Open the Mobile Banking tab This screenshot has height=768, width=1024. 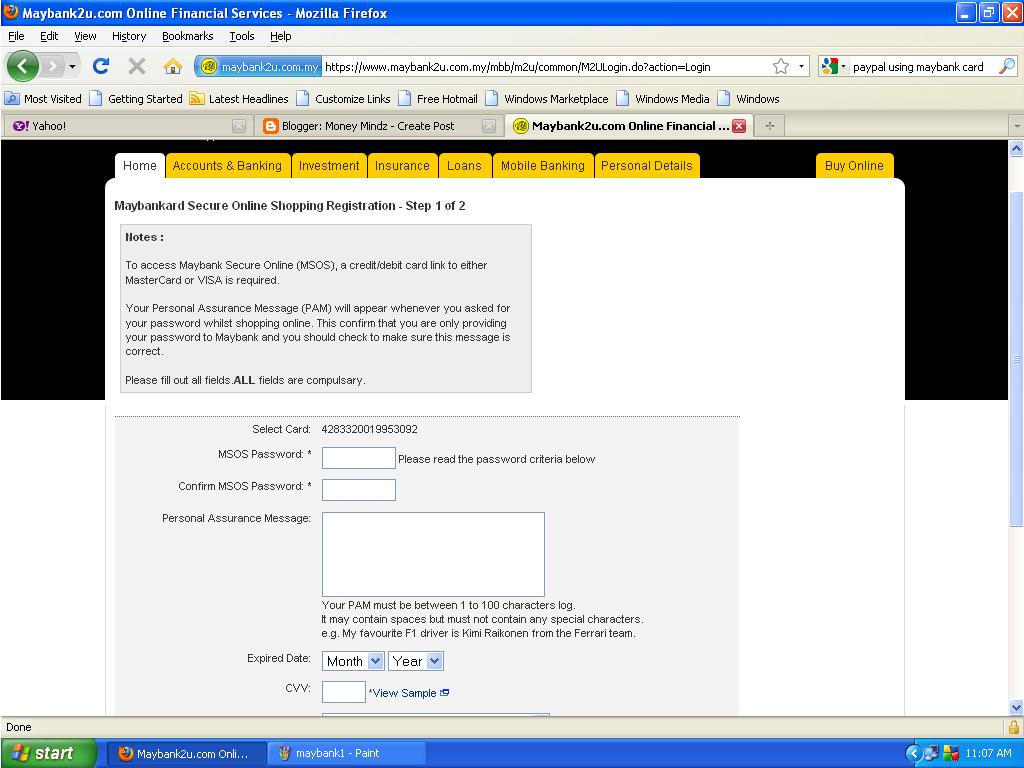click(543, 166)
